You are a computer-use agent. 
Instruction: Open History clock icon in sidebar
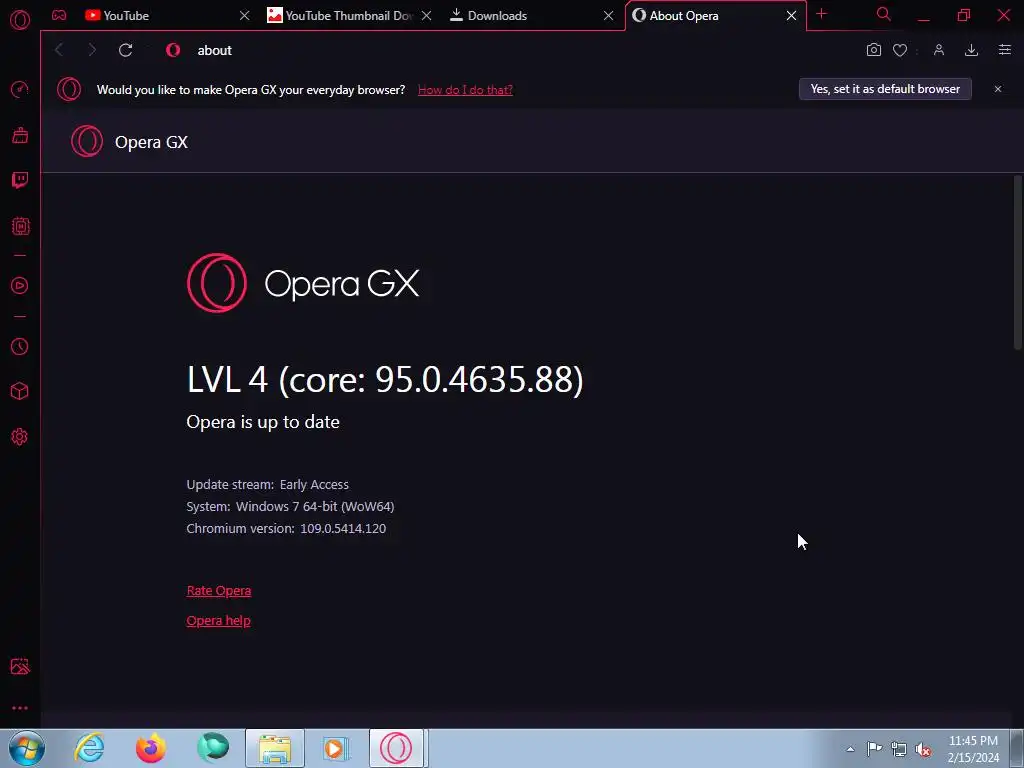click(20, 346)
